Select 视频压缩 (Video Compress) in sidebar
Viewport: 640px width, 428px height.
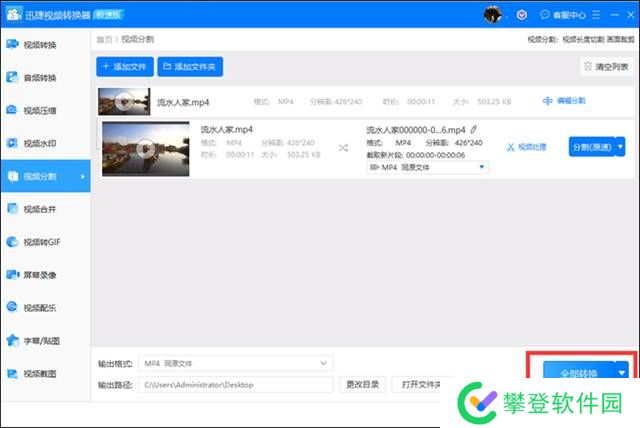click(40, 111)
